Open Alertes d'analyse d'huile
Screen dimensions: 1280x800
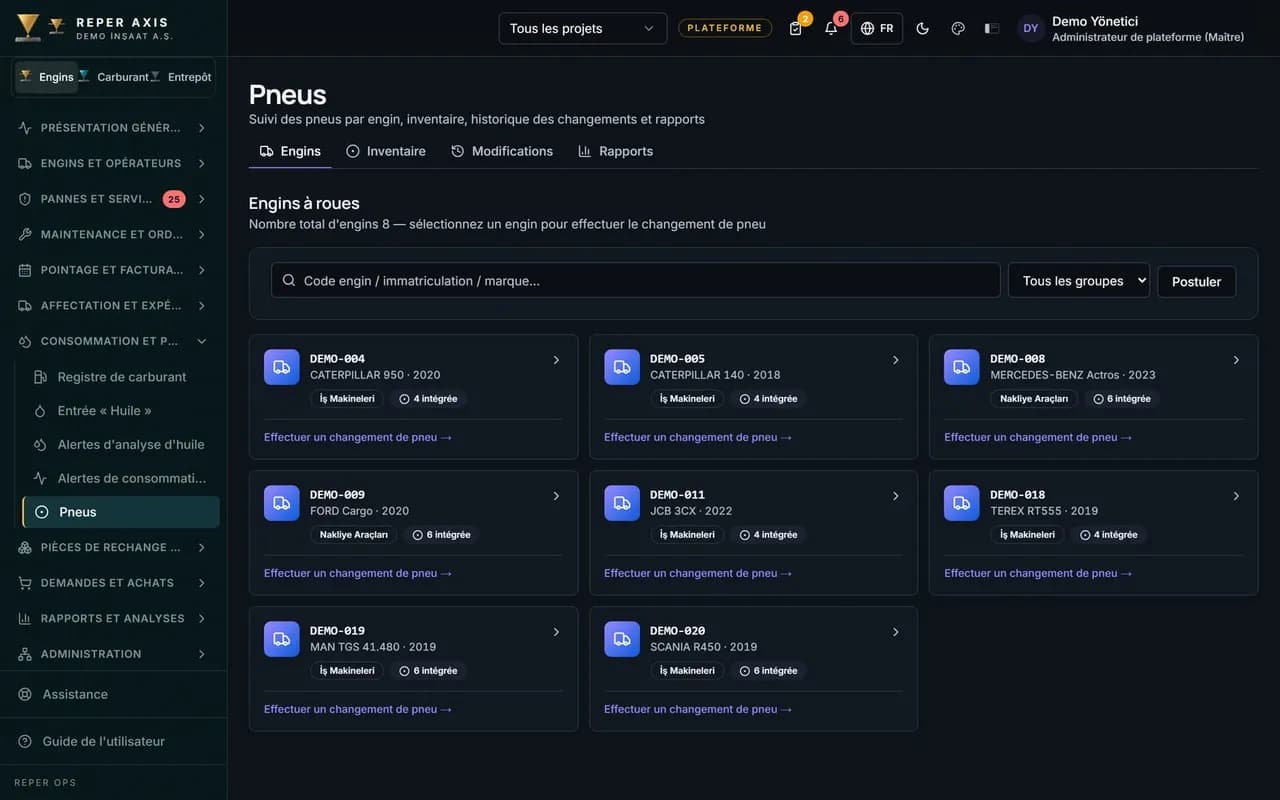(x=121, y=444)
